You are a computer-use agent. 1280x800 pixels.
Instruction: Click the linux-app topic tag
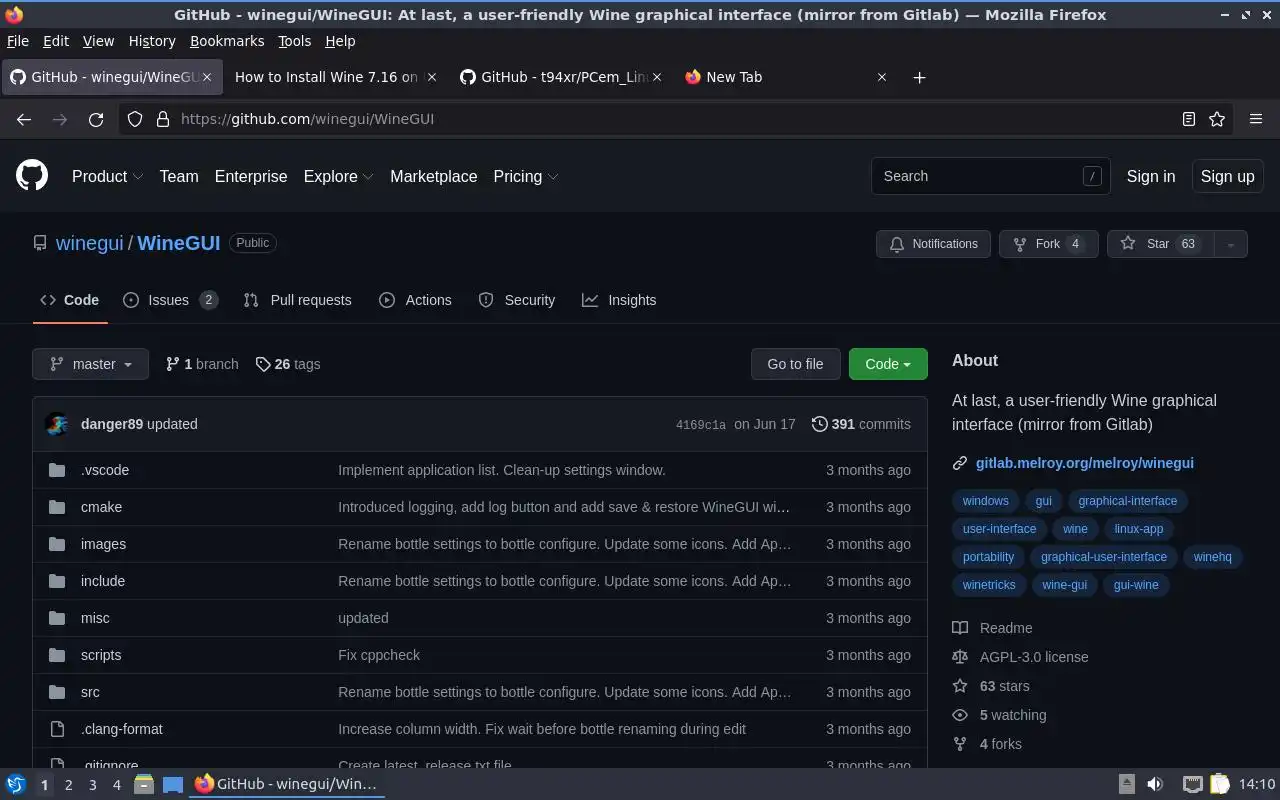(x=1139, y=529)
